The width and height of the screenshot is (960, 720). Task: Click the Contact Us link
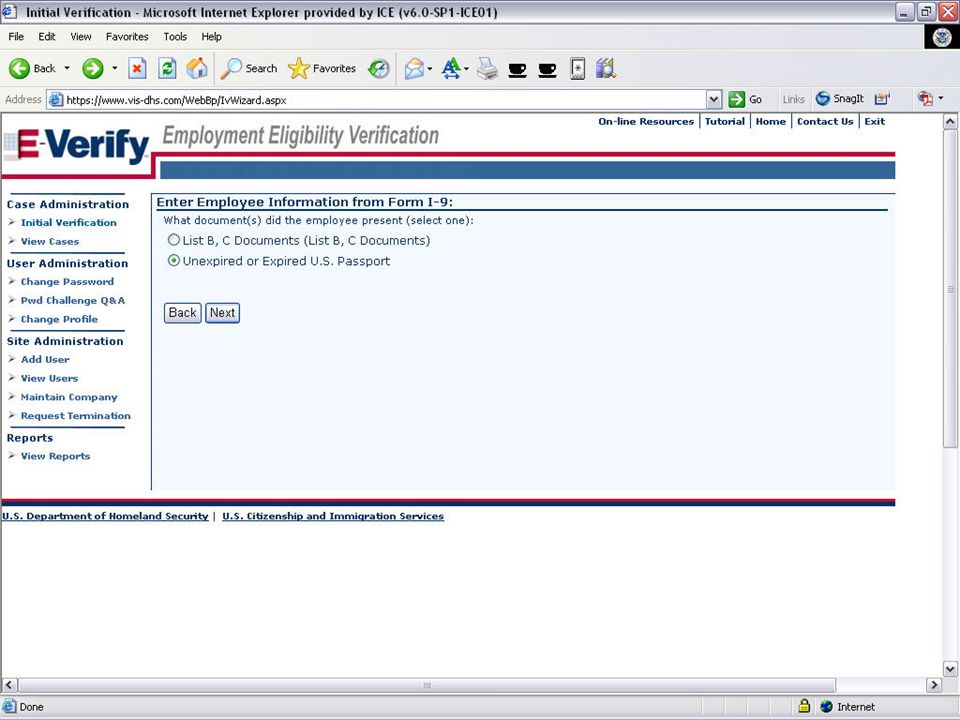825,121
